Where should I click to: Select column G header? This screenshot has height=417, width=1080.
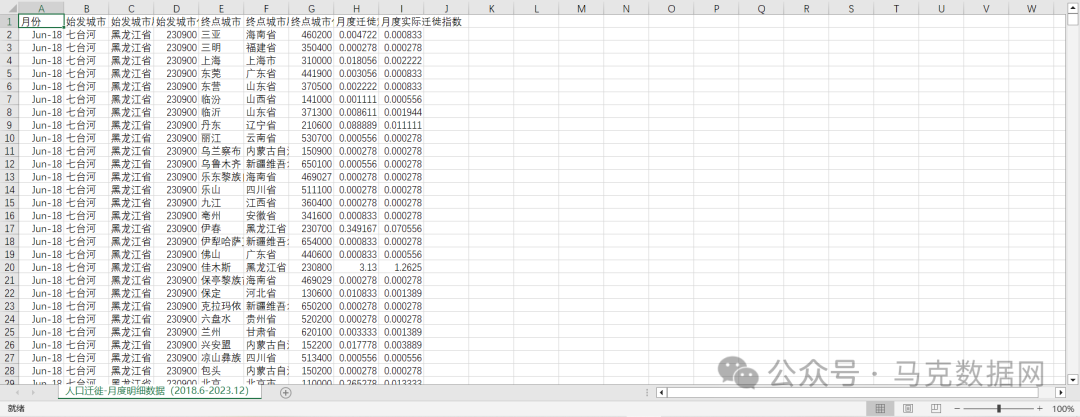point(311,8)
